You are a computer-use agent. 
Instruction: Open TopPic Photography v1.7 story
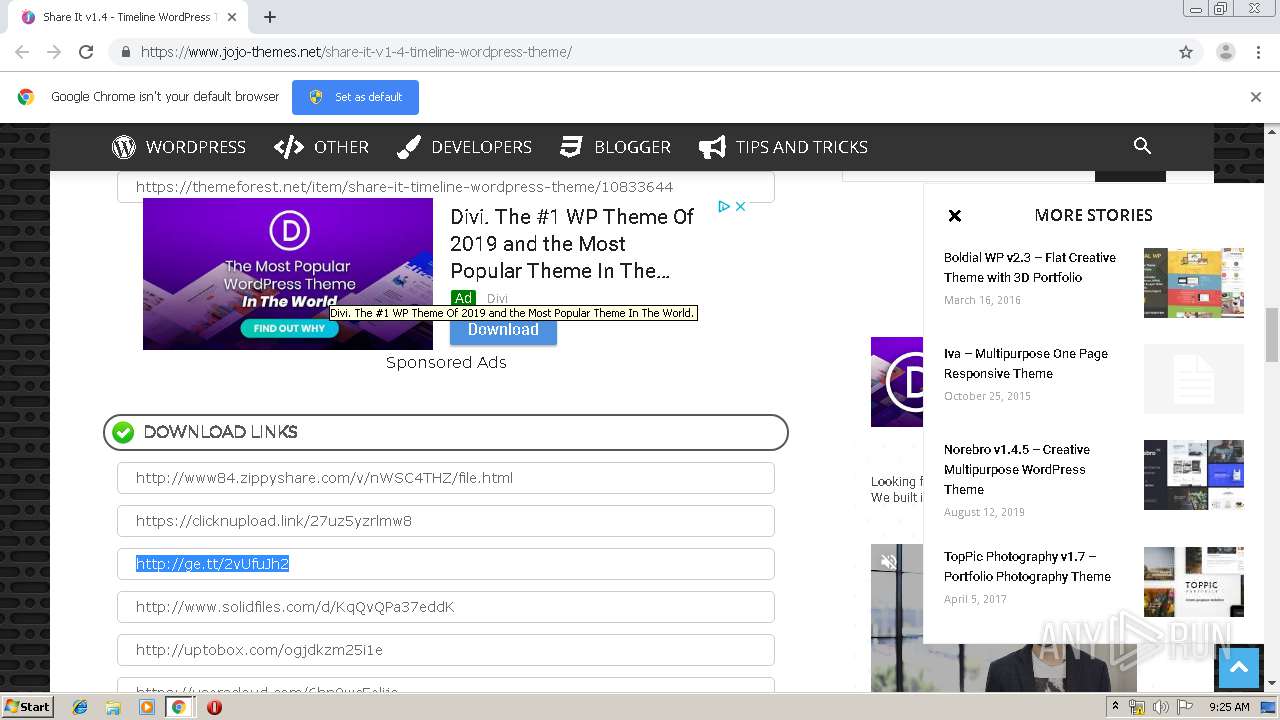(x=1027, y=566)
